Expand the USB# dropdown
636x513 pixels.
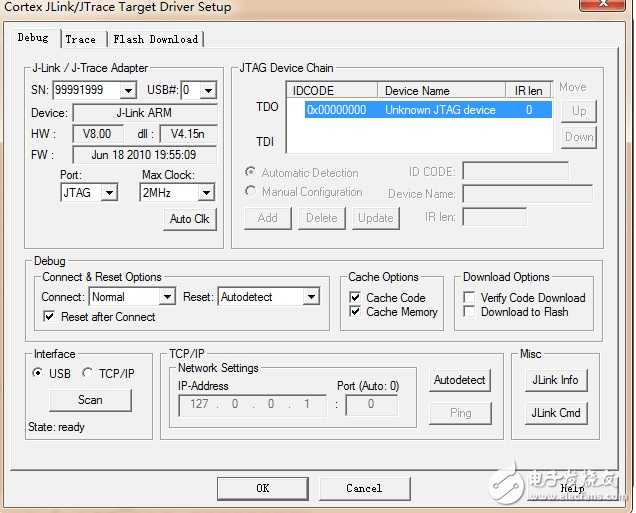pos(208,90)
